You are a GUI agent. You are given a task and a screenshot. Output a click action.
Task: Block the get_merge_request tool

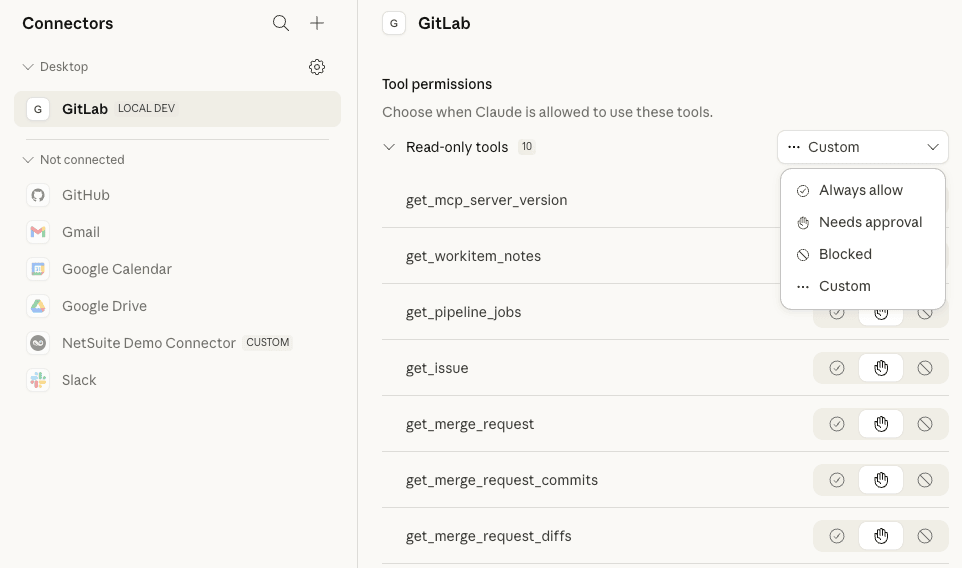point(925,424)
